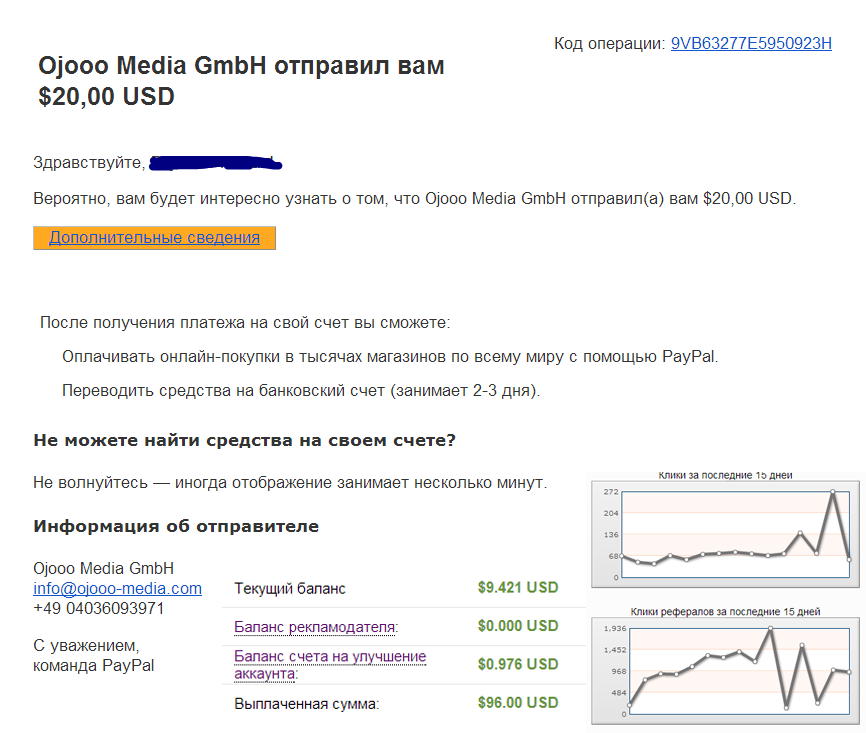Click the 1,936 axis label on referrals chart
Viewport: 866px width, 733px height.
(x=615, y=629)
